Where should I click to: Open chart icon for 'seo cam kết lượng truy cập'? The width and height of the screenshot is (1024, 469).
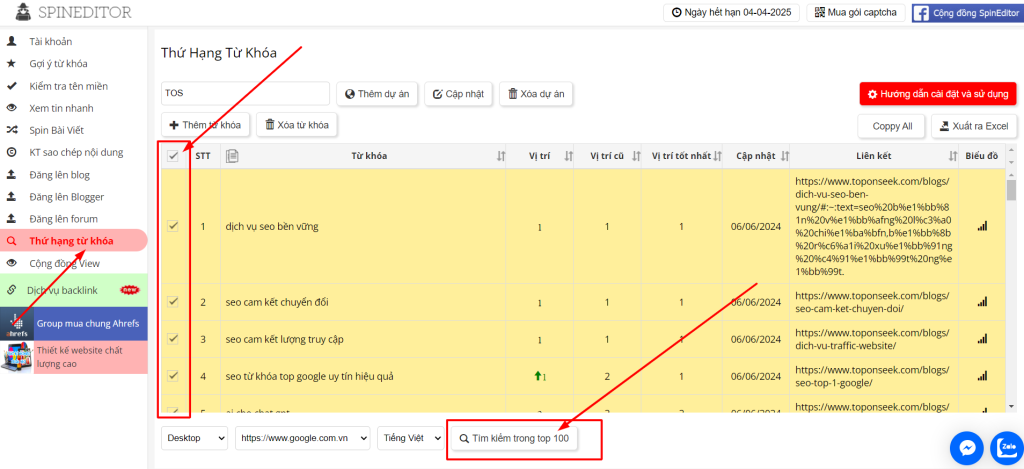click(982, 340)
